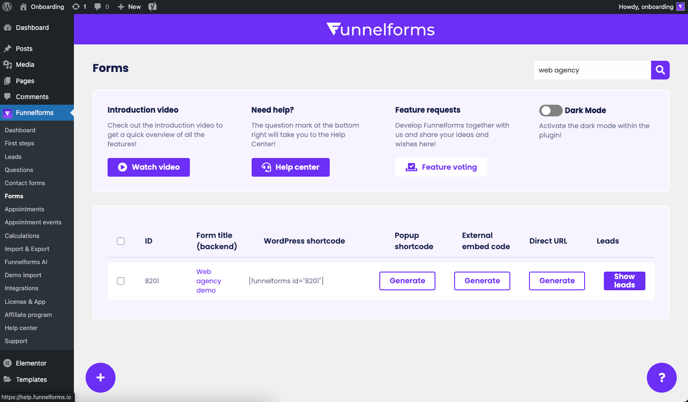Screen dimensions: 688x402
Task: Open WordPress Dashboard menu item
Action: coord(37,28)
